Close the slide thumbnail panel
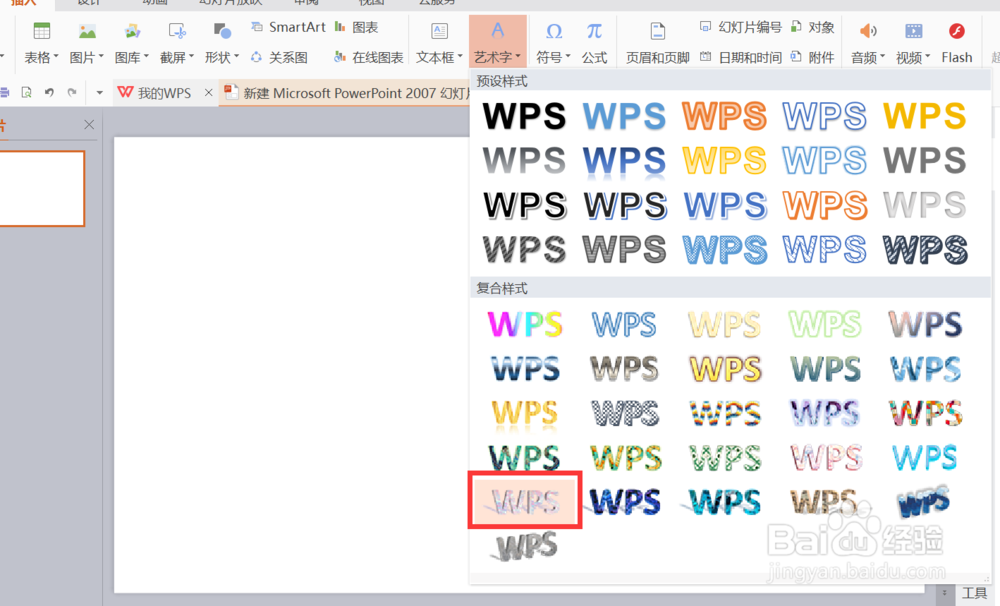The image size is (1000, 606). tap(89, 124)
